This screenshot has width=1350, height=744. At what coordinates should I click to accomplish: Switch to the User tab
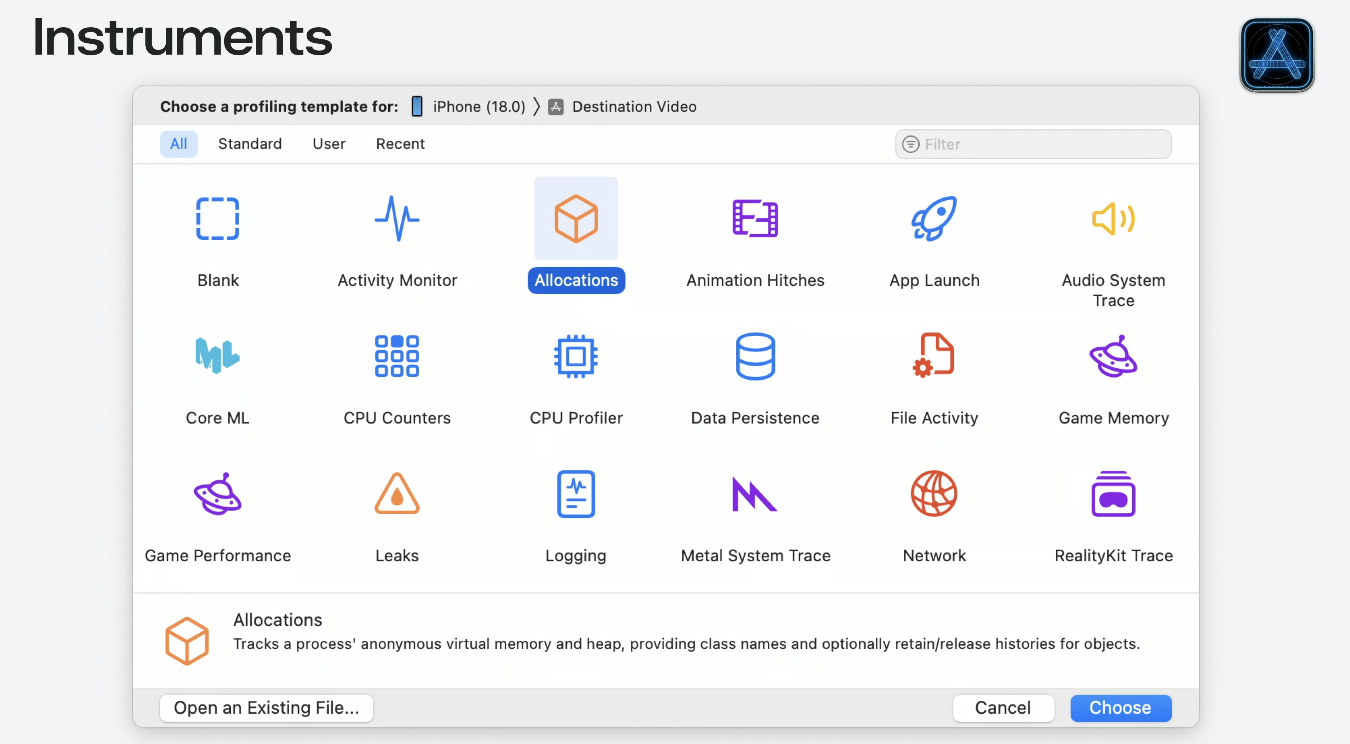click(329, 144)
